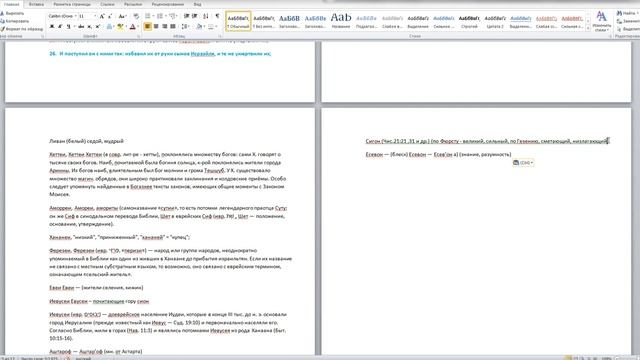Click the Формат по образцу brush icon
640x360 pixels.
tap(2, 29)
